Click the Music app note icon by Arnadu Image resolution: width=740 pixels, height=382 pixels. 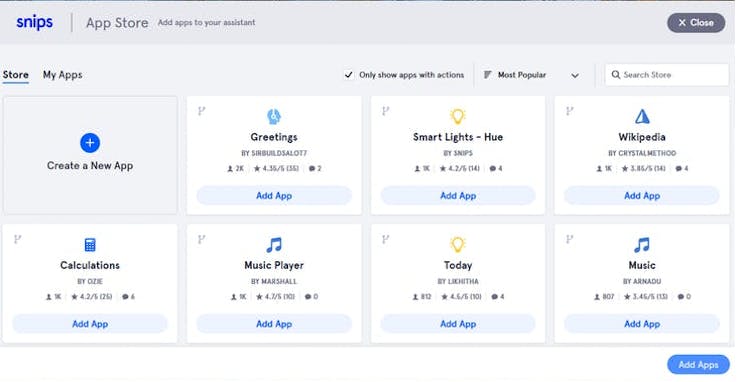(x=642, y=245)
